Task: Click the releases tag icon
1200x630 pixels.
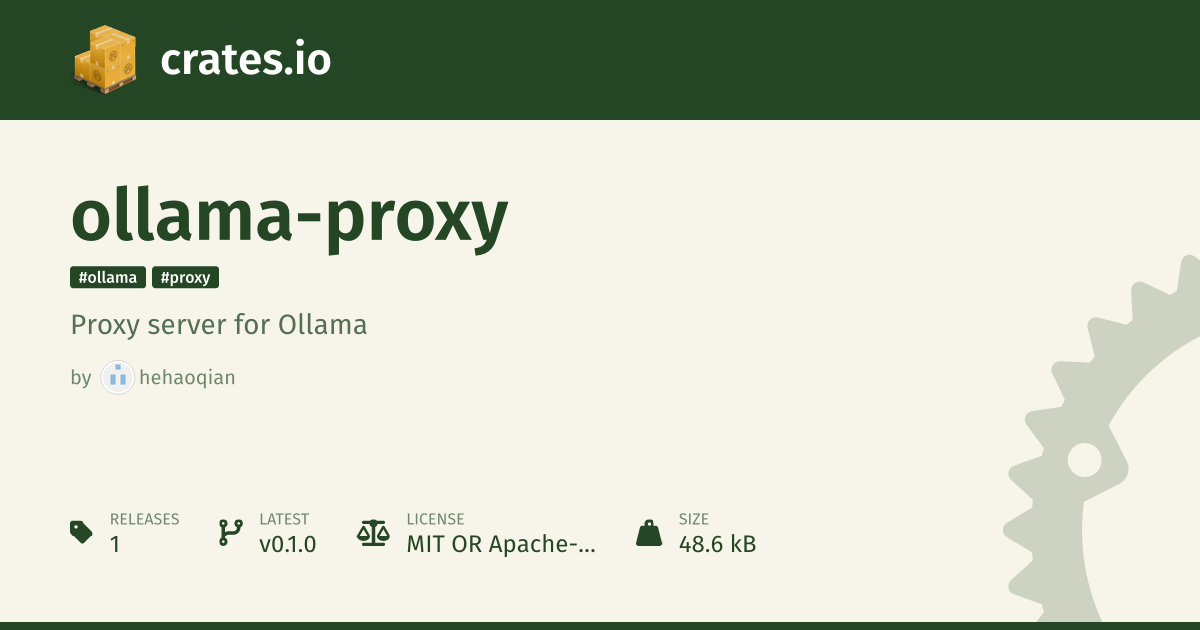Action: point(82,532)
